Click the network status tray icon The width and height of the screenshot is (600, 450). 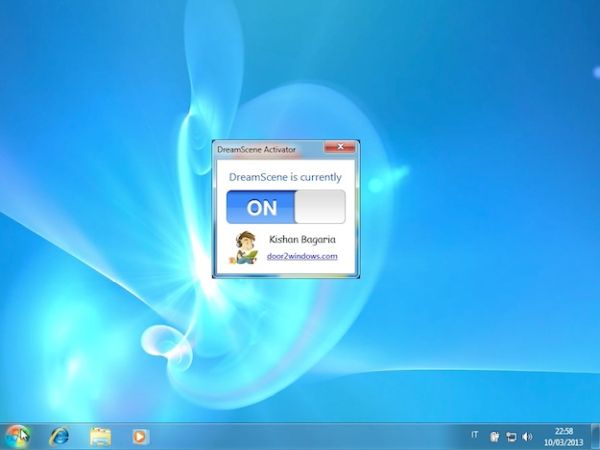[511, 436]
